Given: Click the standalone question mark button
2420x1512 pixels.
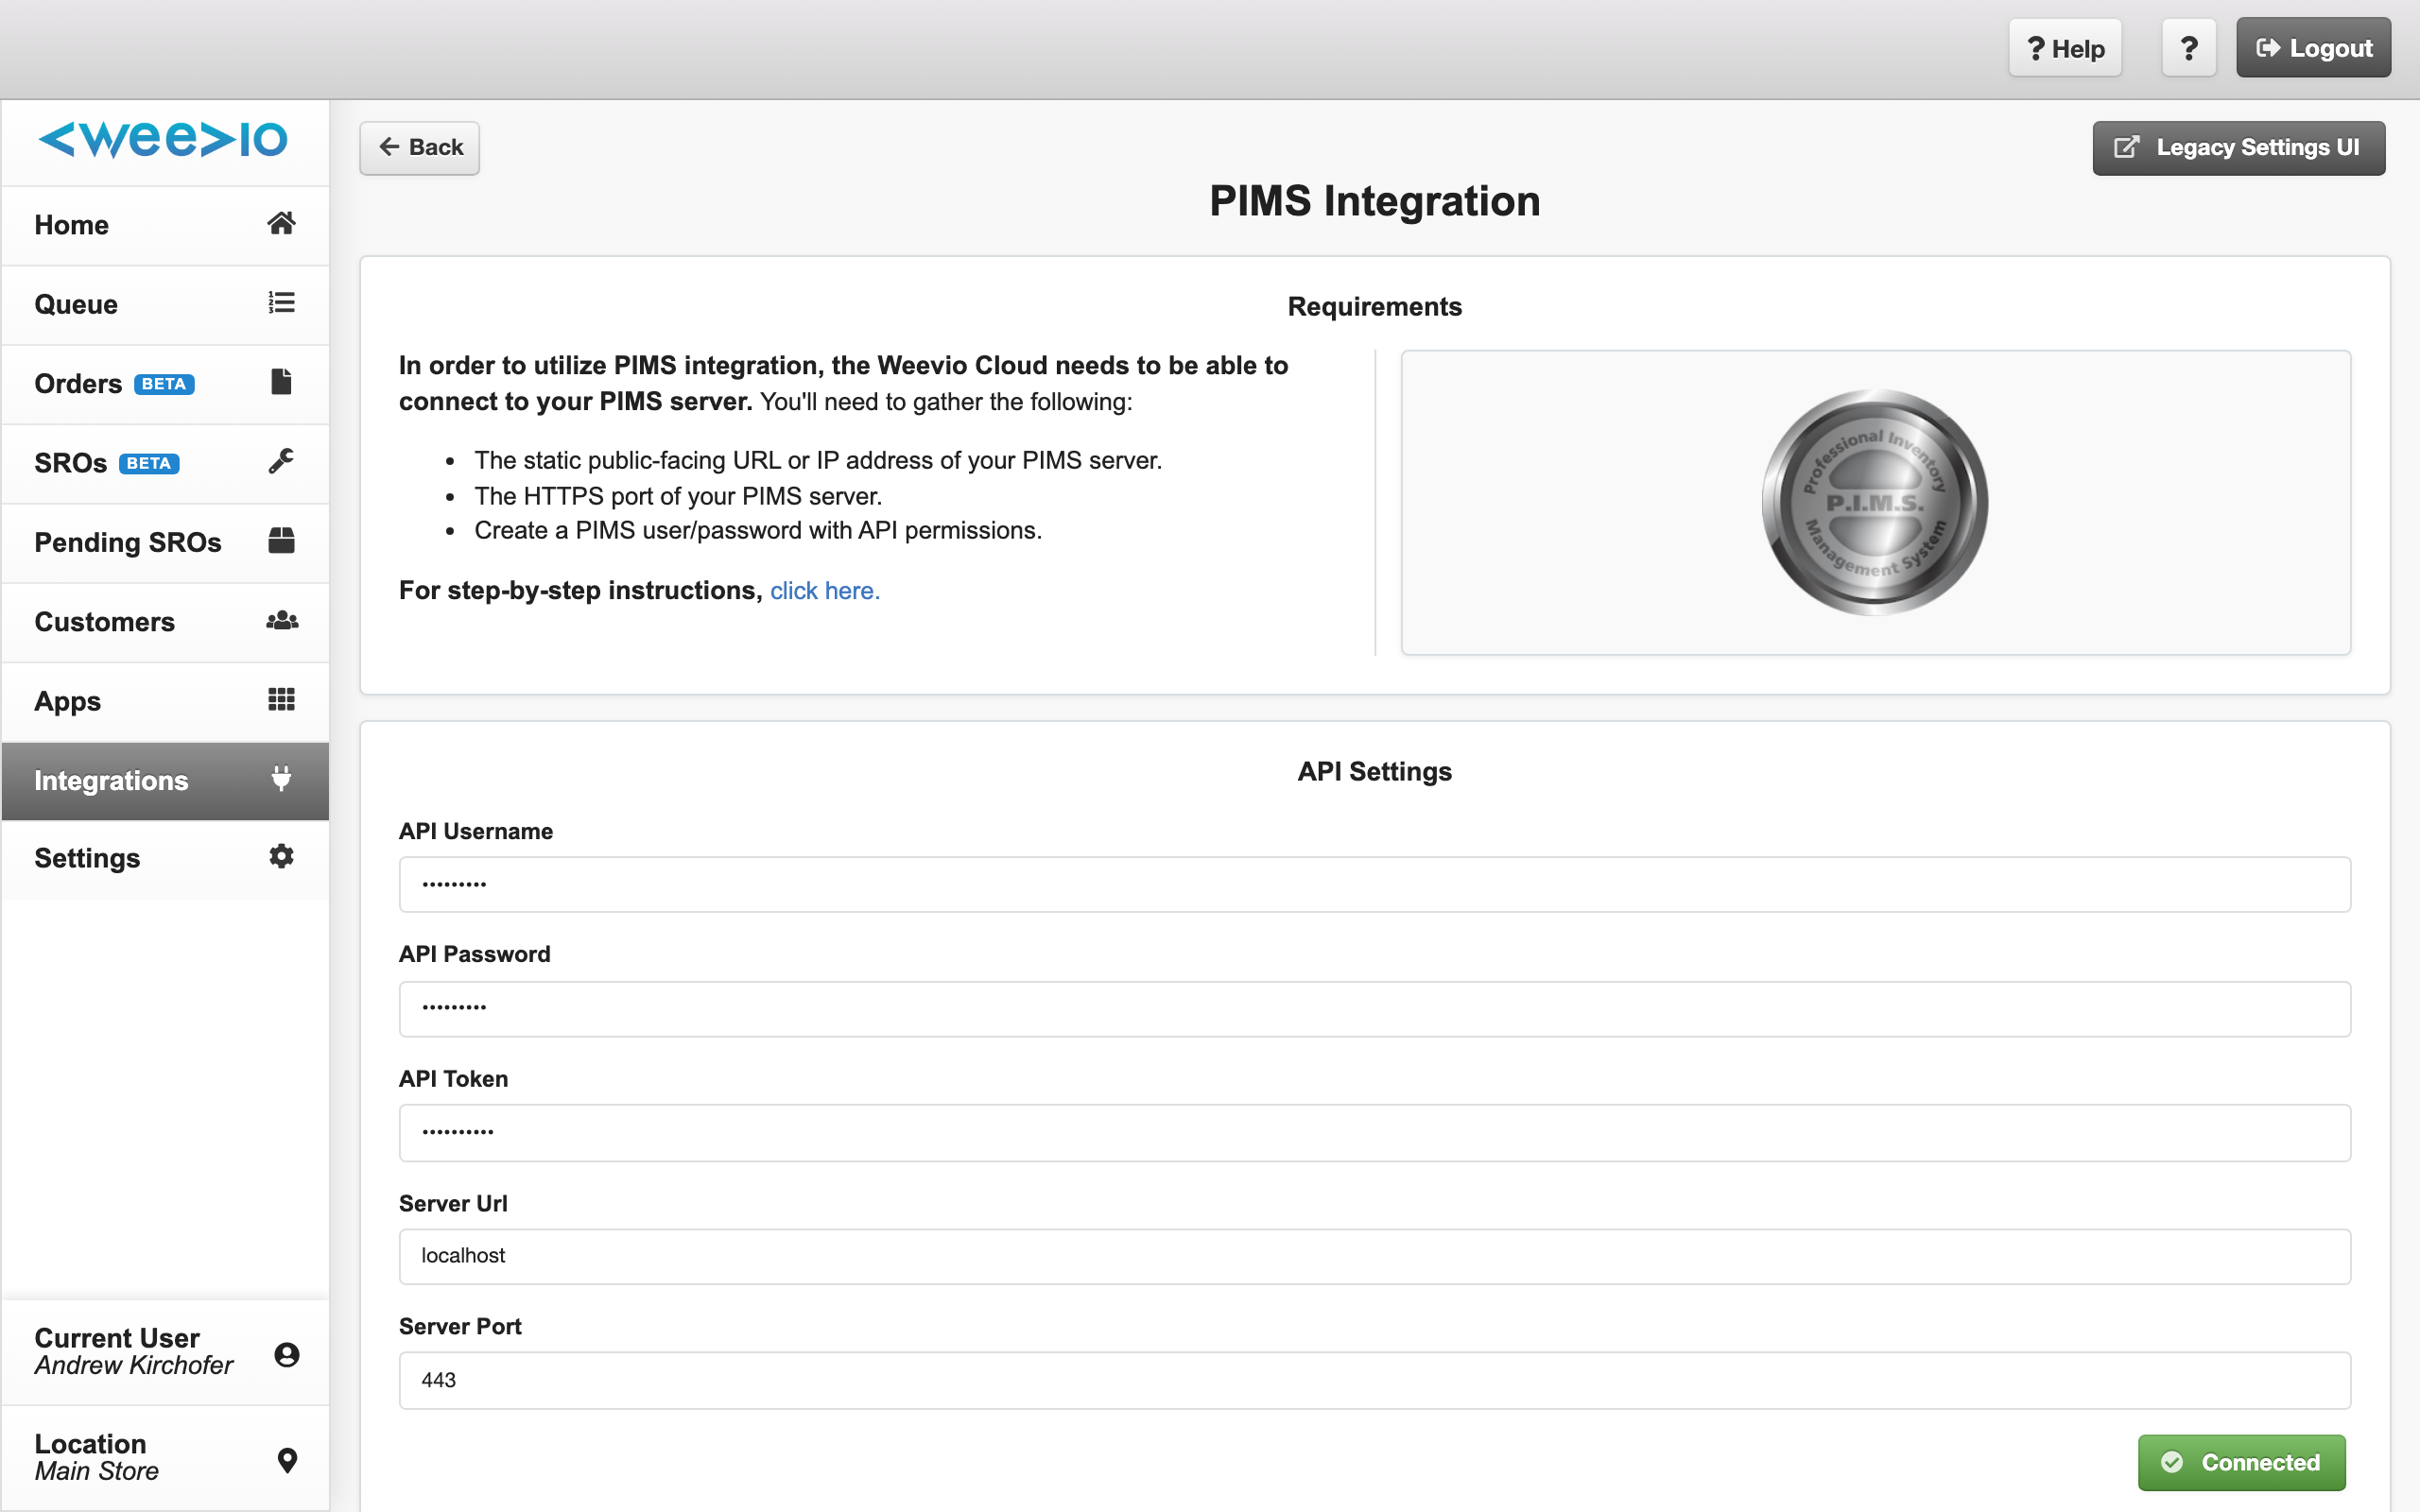Looking at the screenshot, I should (2188, 48).
